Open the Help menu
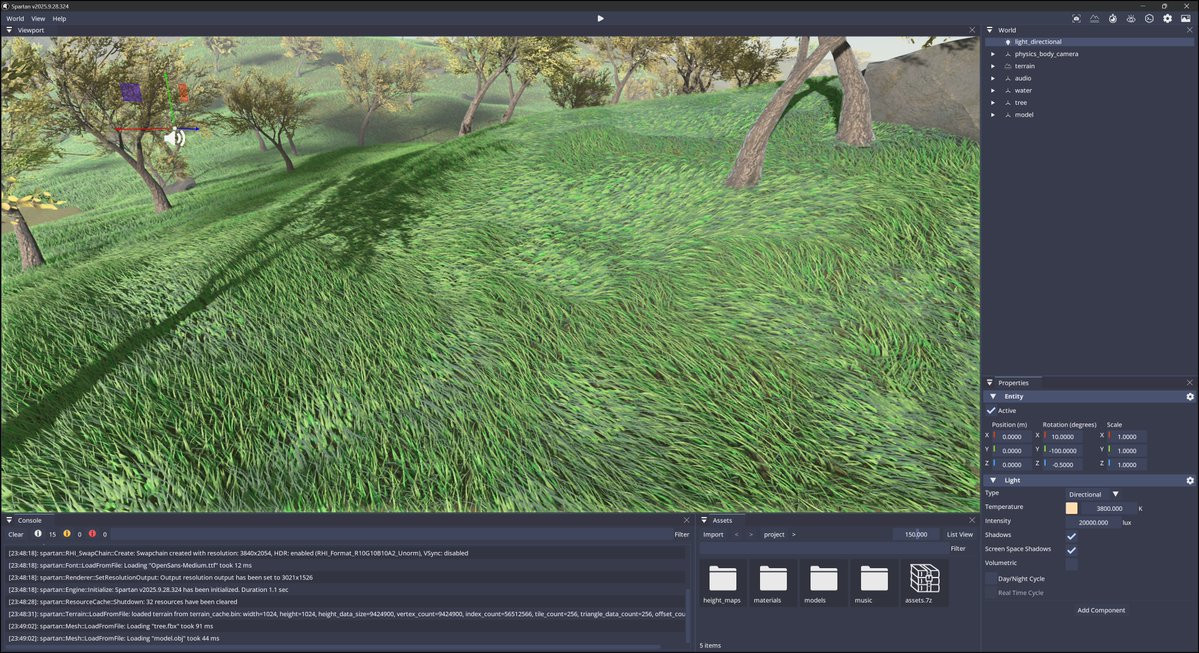 click(59, 18)
